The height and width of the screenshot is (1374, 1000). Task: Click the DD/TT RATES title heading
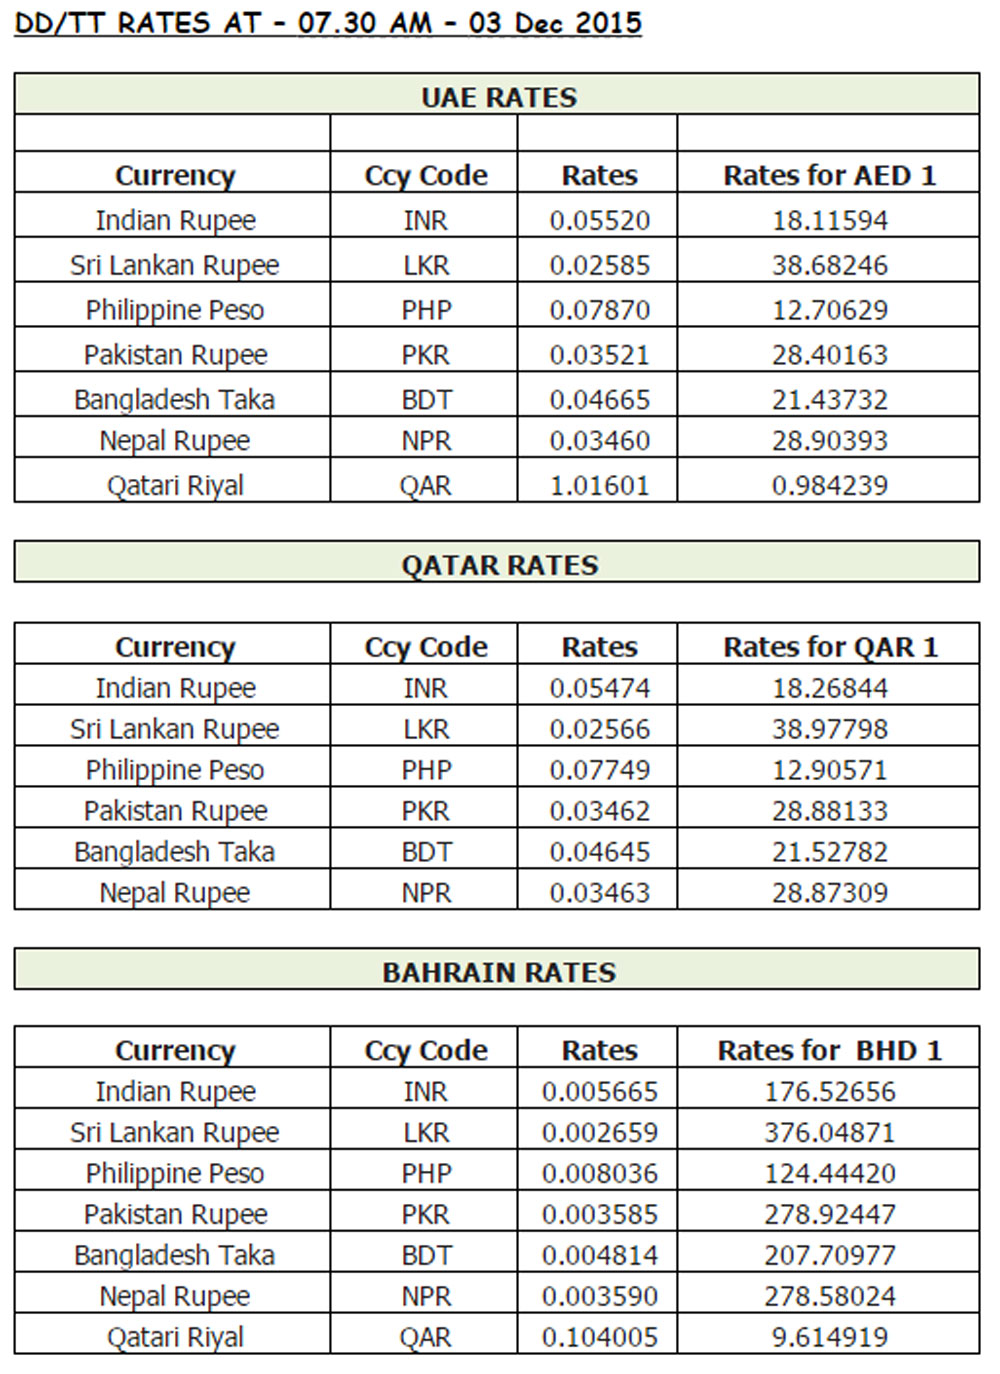328,23
